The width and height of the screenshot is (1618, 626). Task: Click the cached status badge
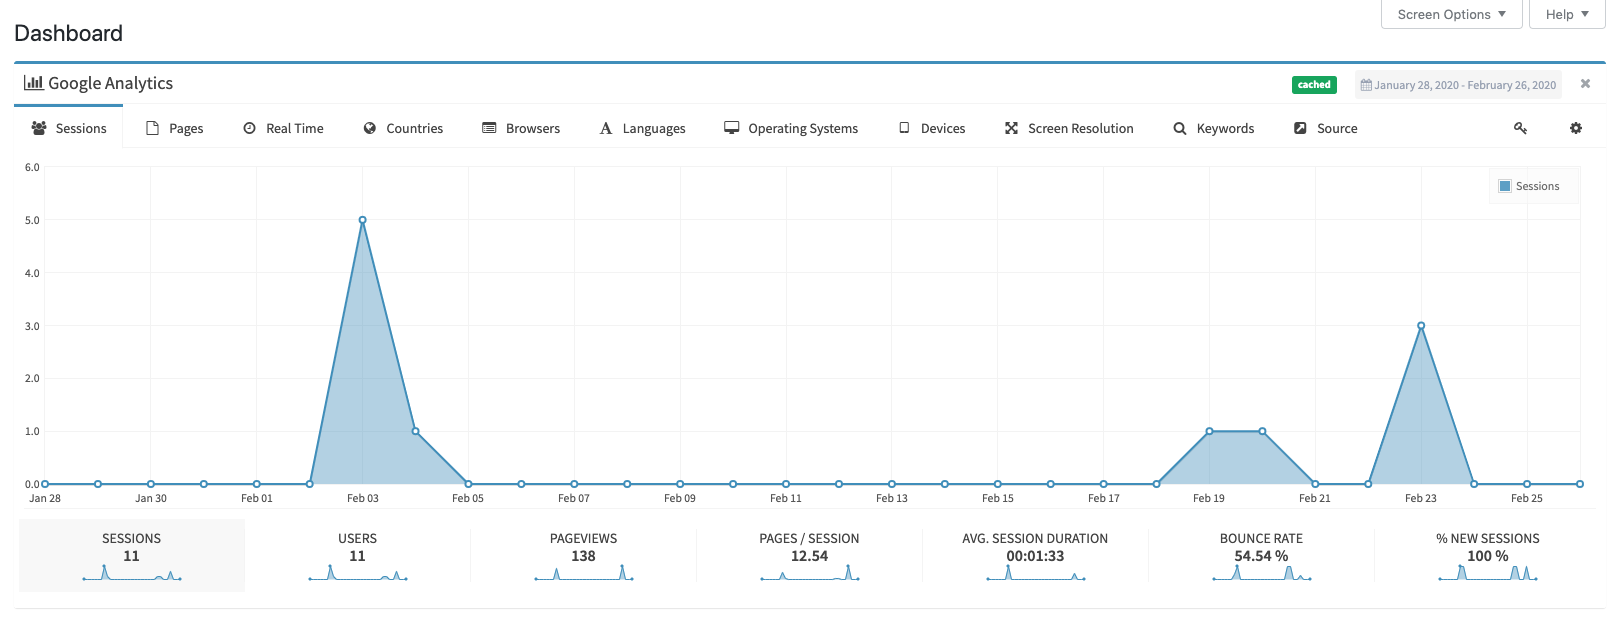(x=1314, y=85)
